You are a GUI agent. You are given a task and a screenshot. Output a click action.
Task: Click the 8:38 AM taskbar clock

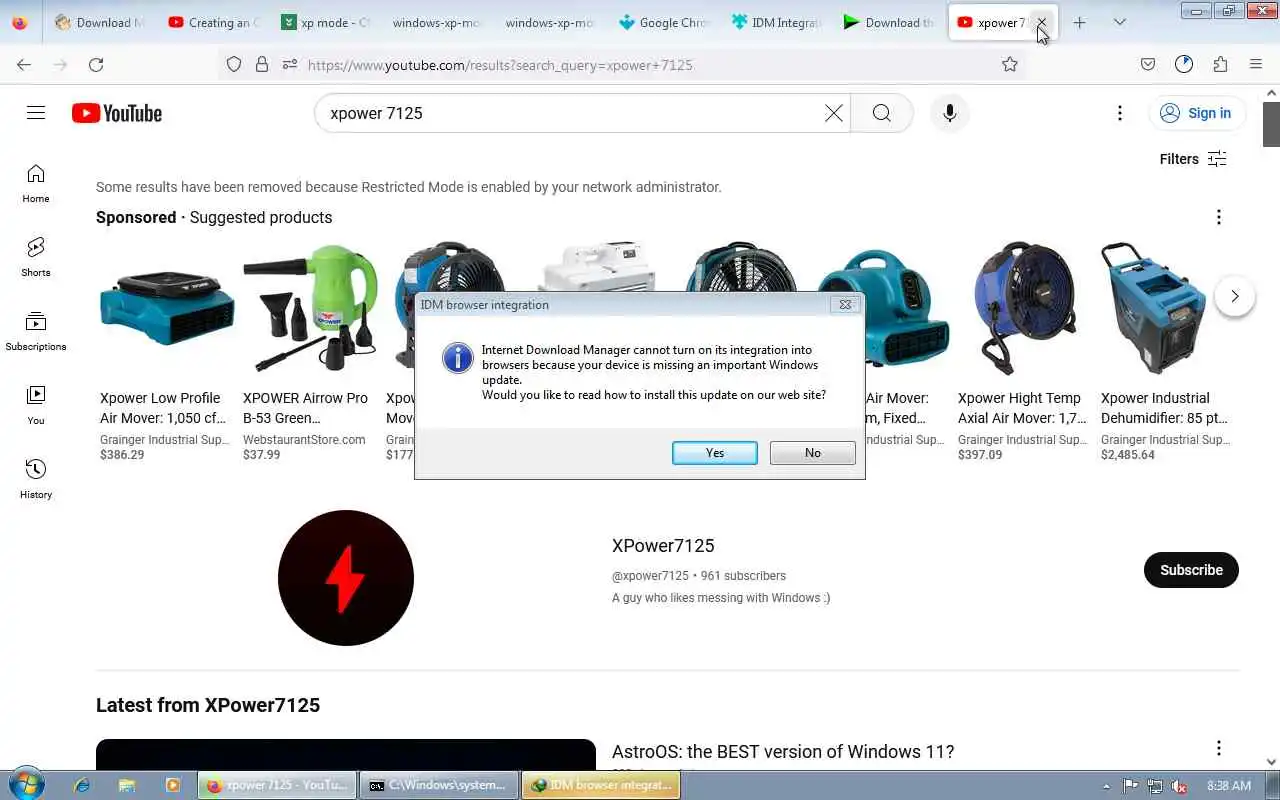pos(1229,786)
